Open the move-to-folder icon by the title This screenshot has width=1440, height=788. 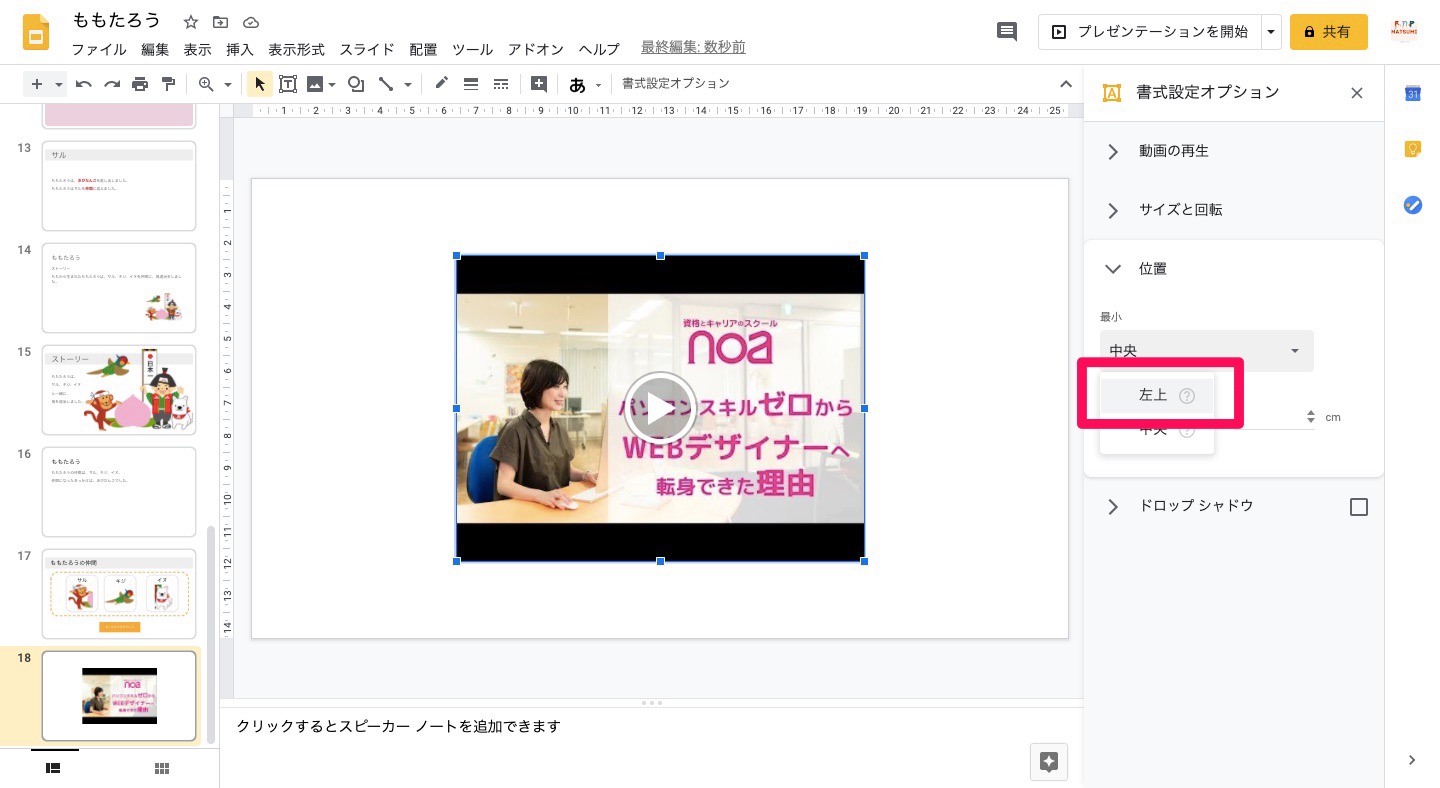point(221,22)
